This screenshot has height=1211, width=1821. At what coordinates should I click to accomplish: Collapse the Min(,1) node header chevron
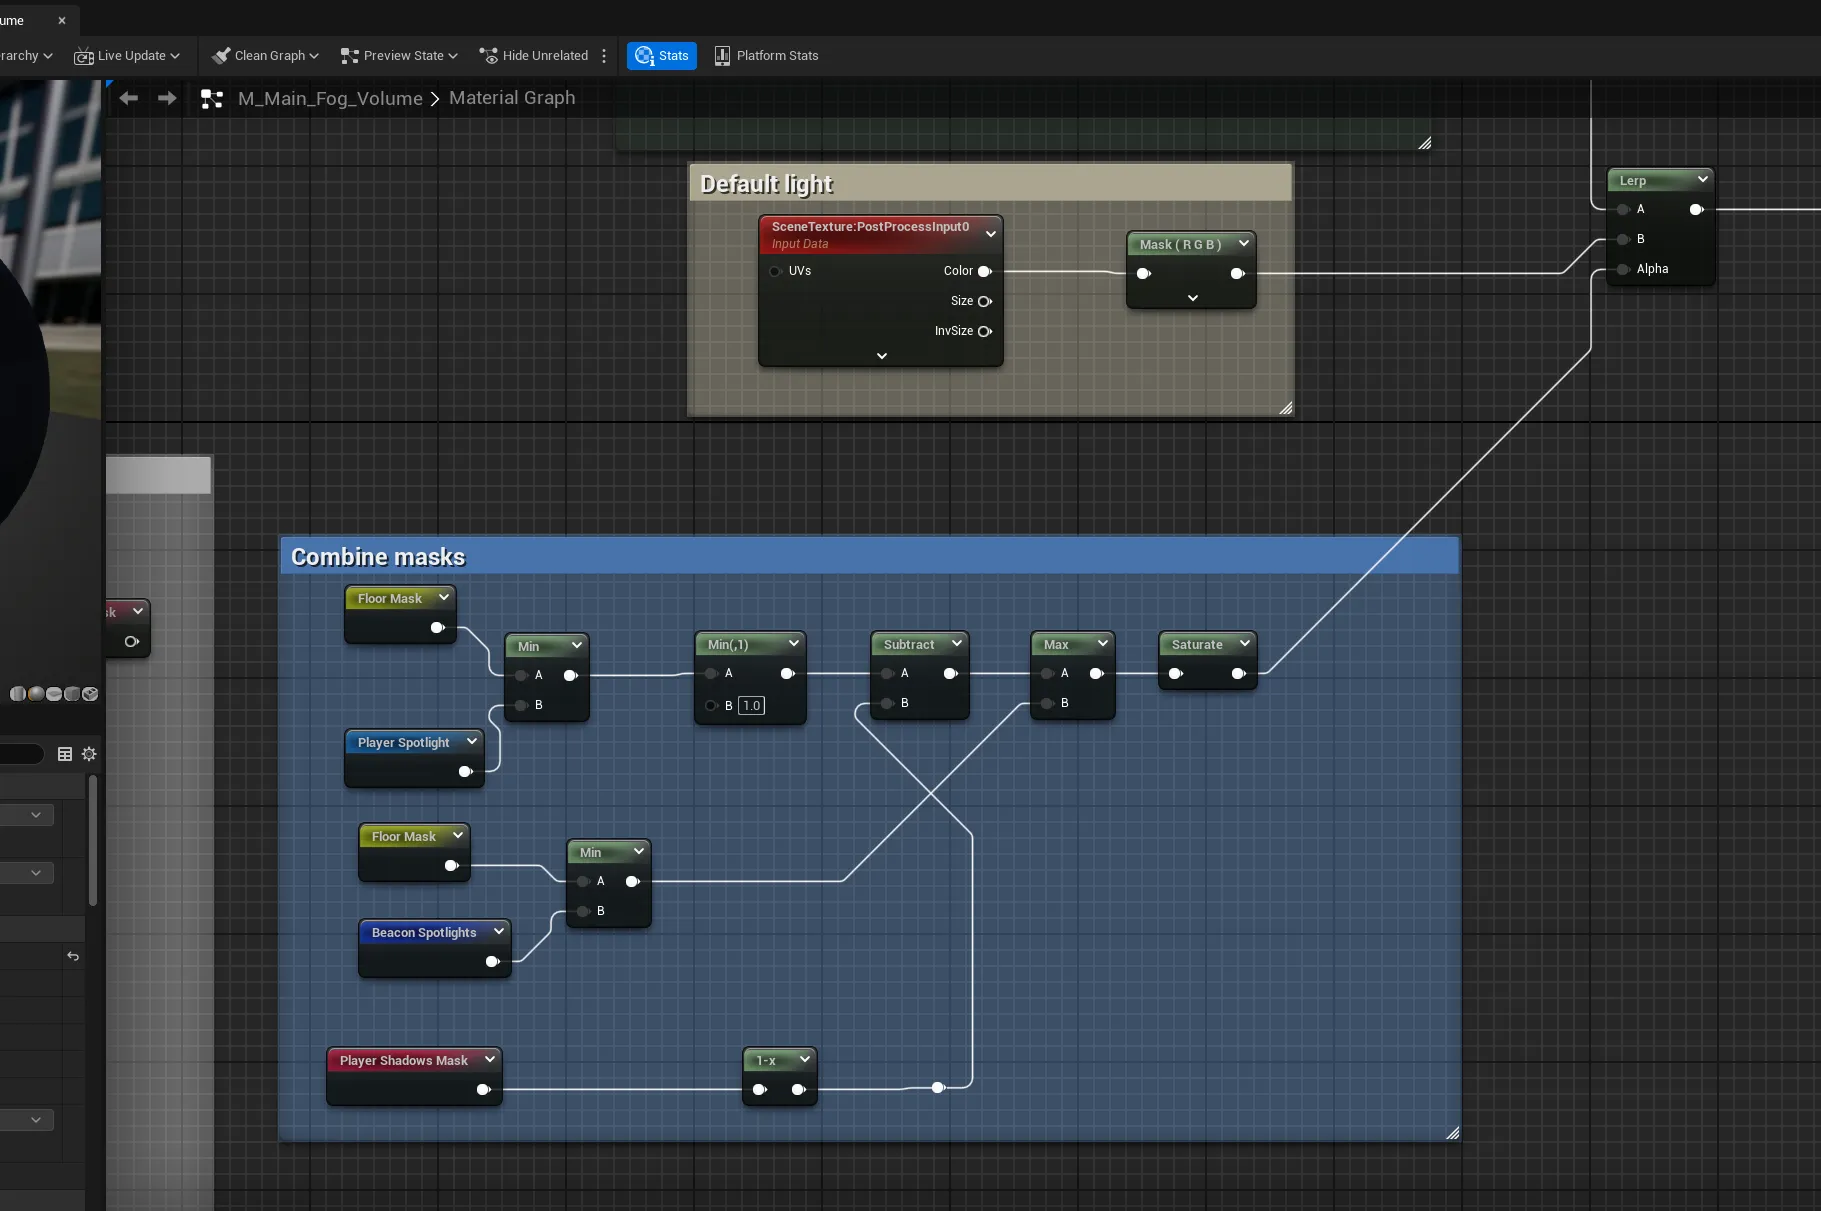(x=794, y=643)
